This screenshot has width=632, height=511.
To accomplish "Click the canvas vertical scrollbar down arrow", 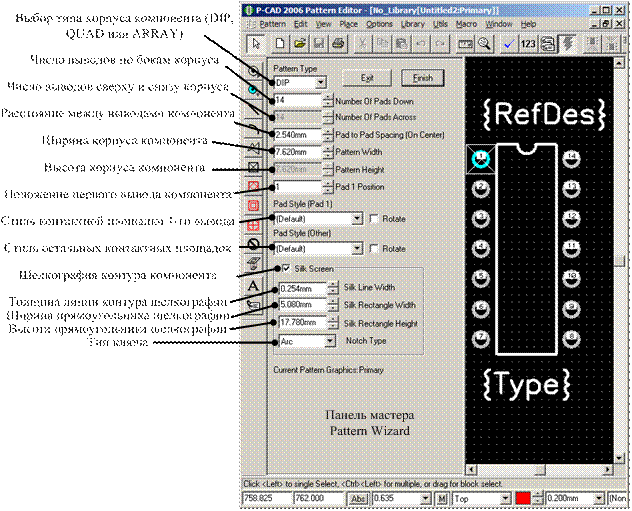I will [619, 458].
